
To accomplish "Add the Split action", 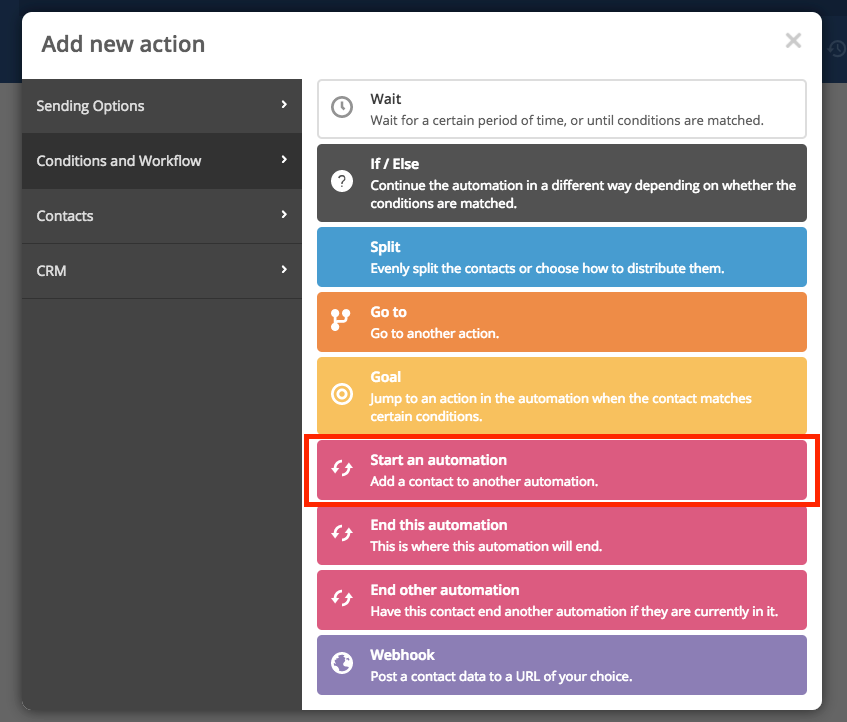I will [x=561, y=257].
